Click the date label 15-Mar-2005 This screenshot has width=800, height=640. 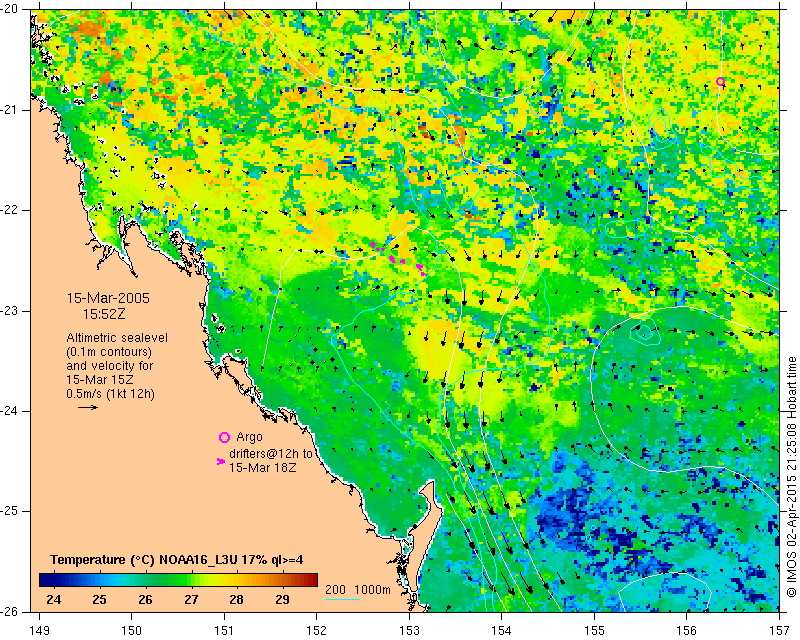[x=108, y=298]
